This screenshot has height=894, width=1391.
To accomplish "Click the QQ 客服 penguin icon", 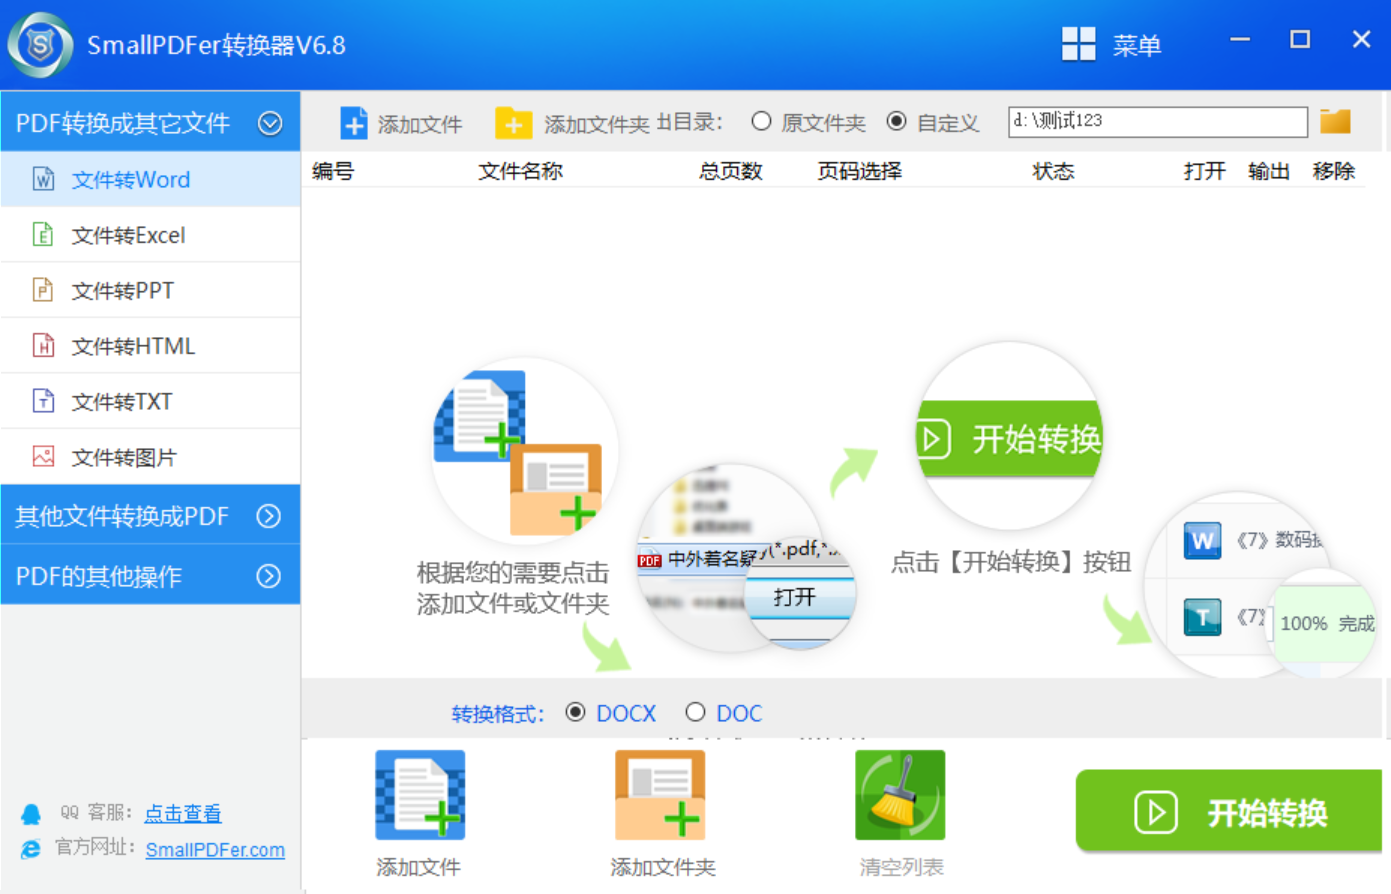I will [31, 814].
